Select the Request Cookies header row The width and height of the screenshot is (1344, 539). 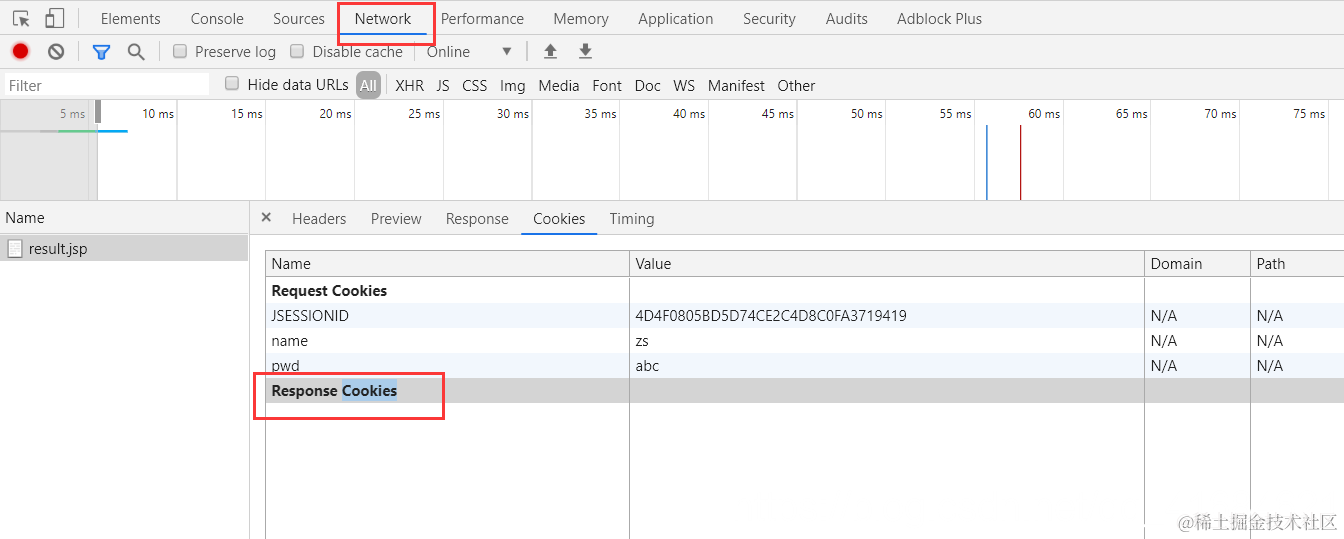(x=805, y=290)
